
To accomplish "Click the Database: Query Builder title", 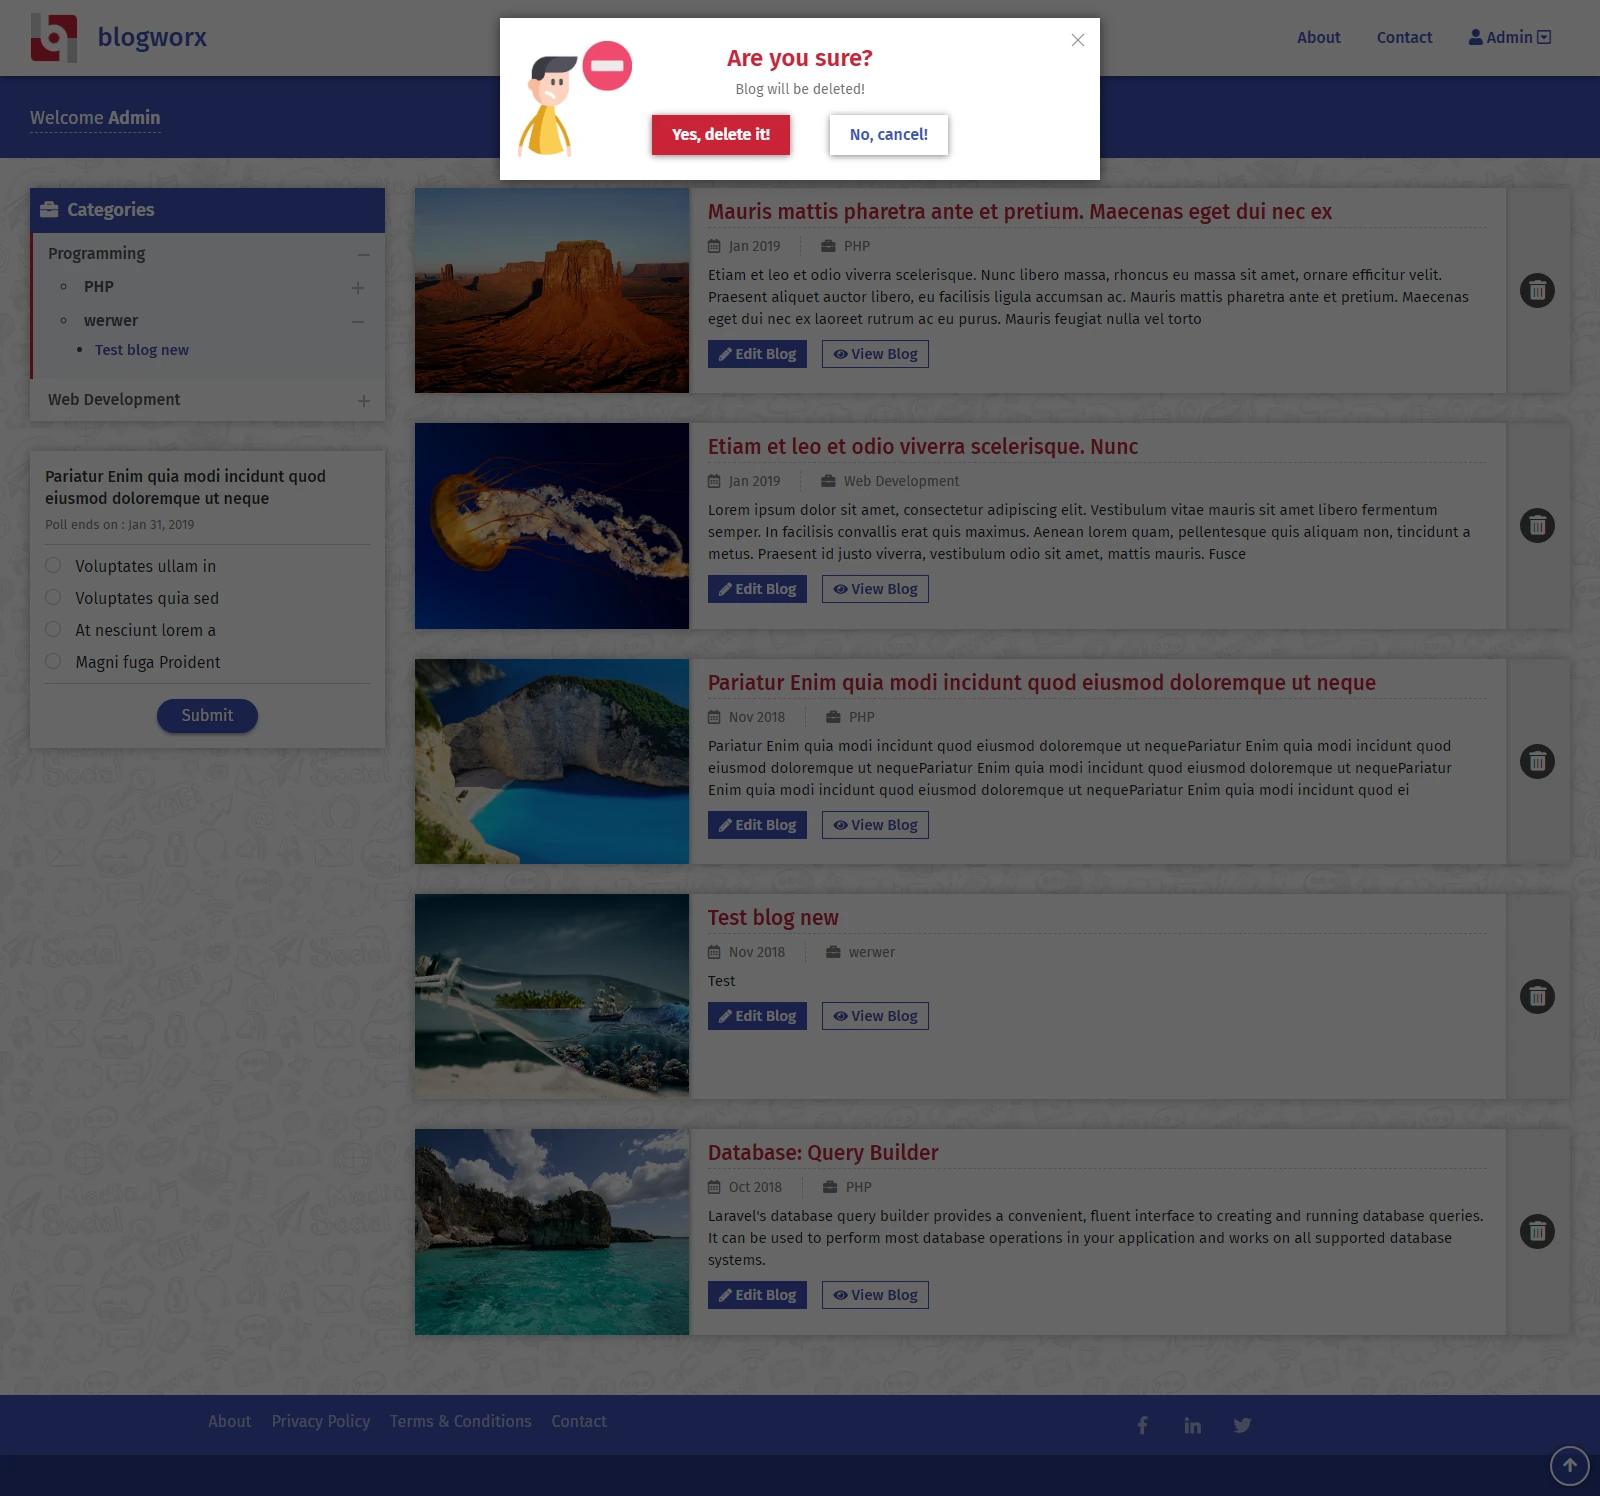I will (823, 1152).
